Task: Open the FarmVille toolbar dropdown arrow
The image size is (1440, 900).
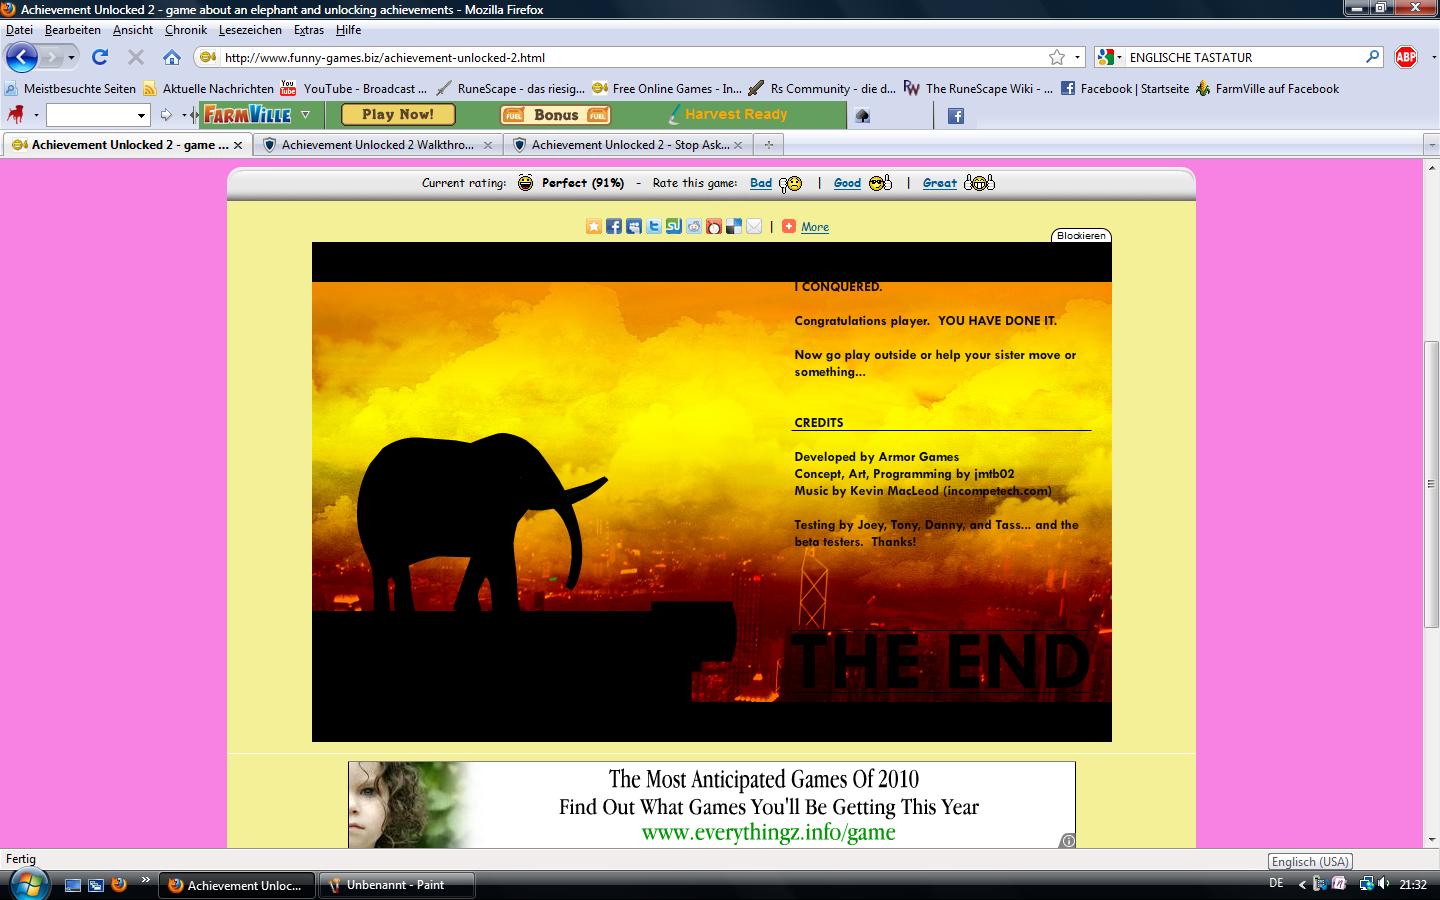Action: click(305, 115)
